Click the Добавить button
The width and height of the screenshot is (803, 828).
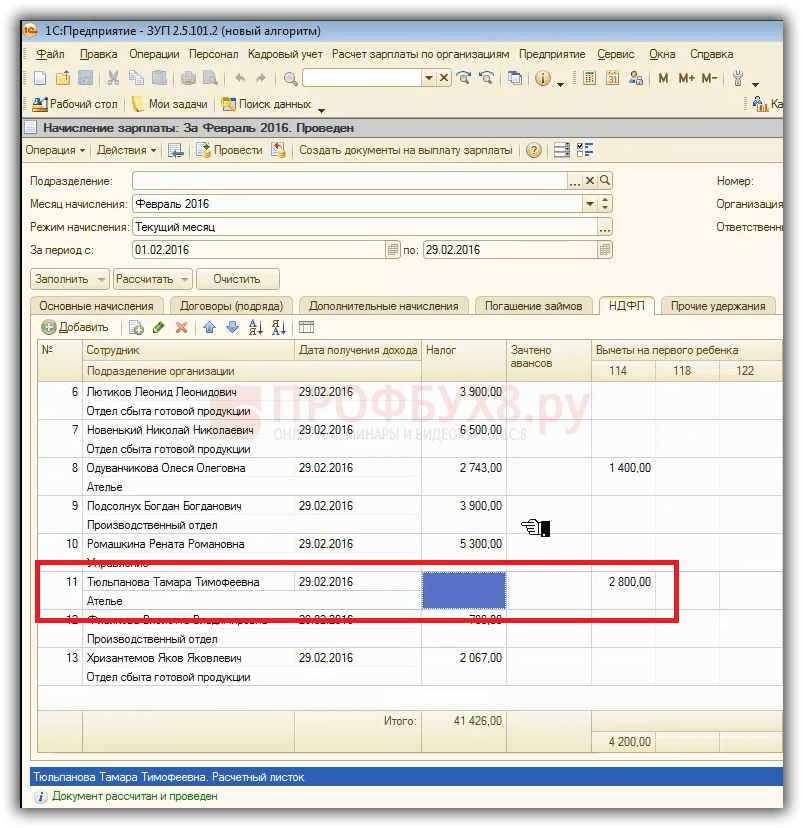(x=74, y=327)
